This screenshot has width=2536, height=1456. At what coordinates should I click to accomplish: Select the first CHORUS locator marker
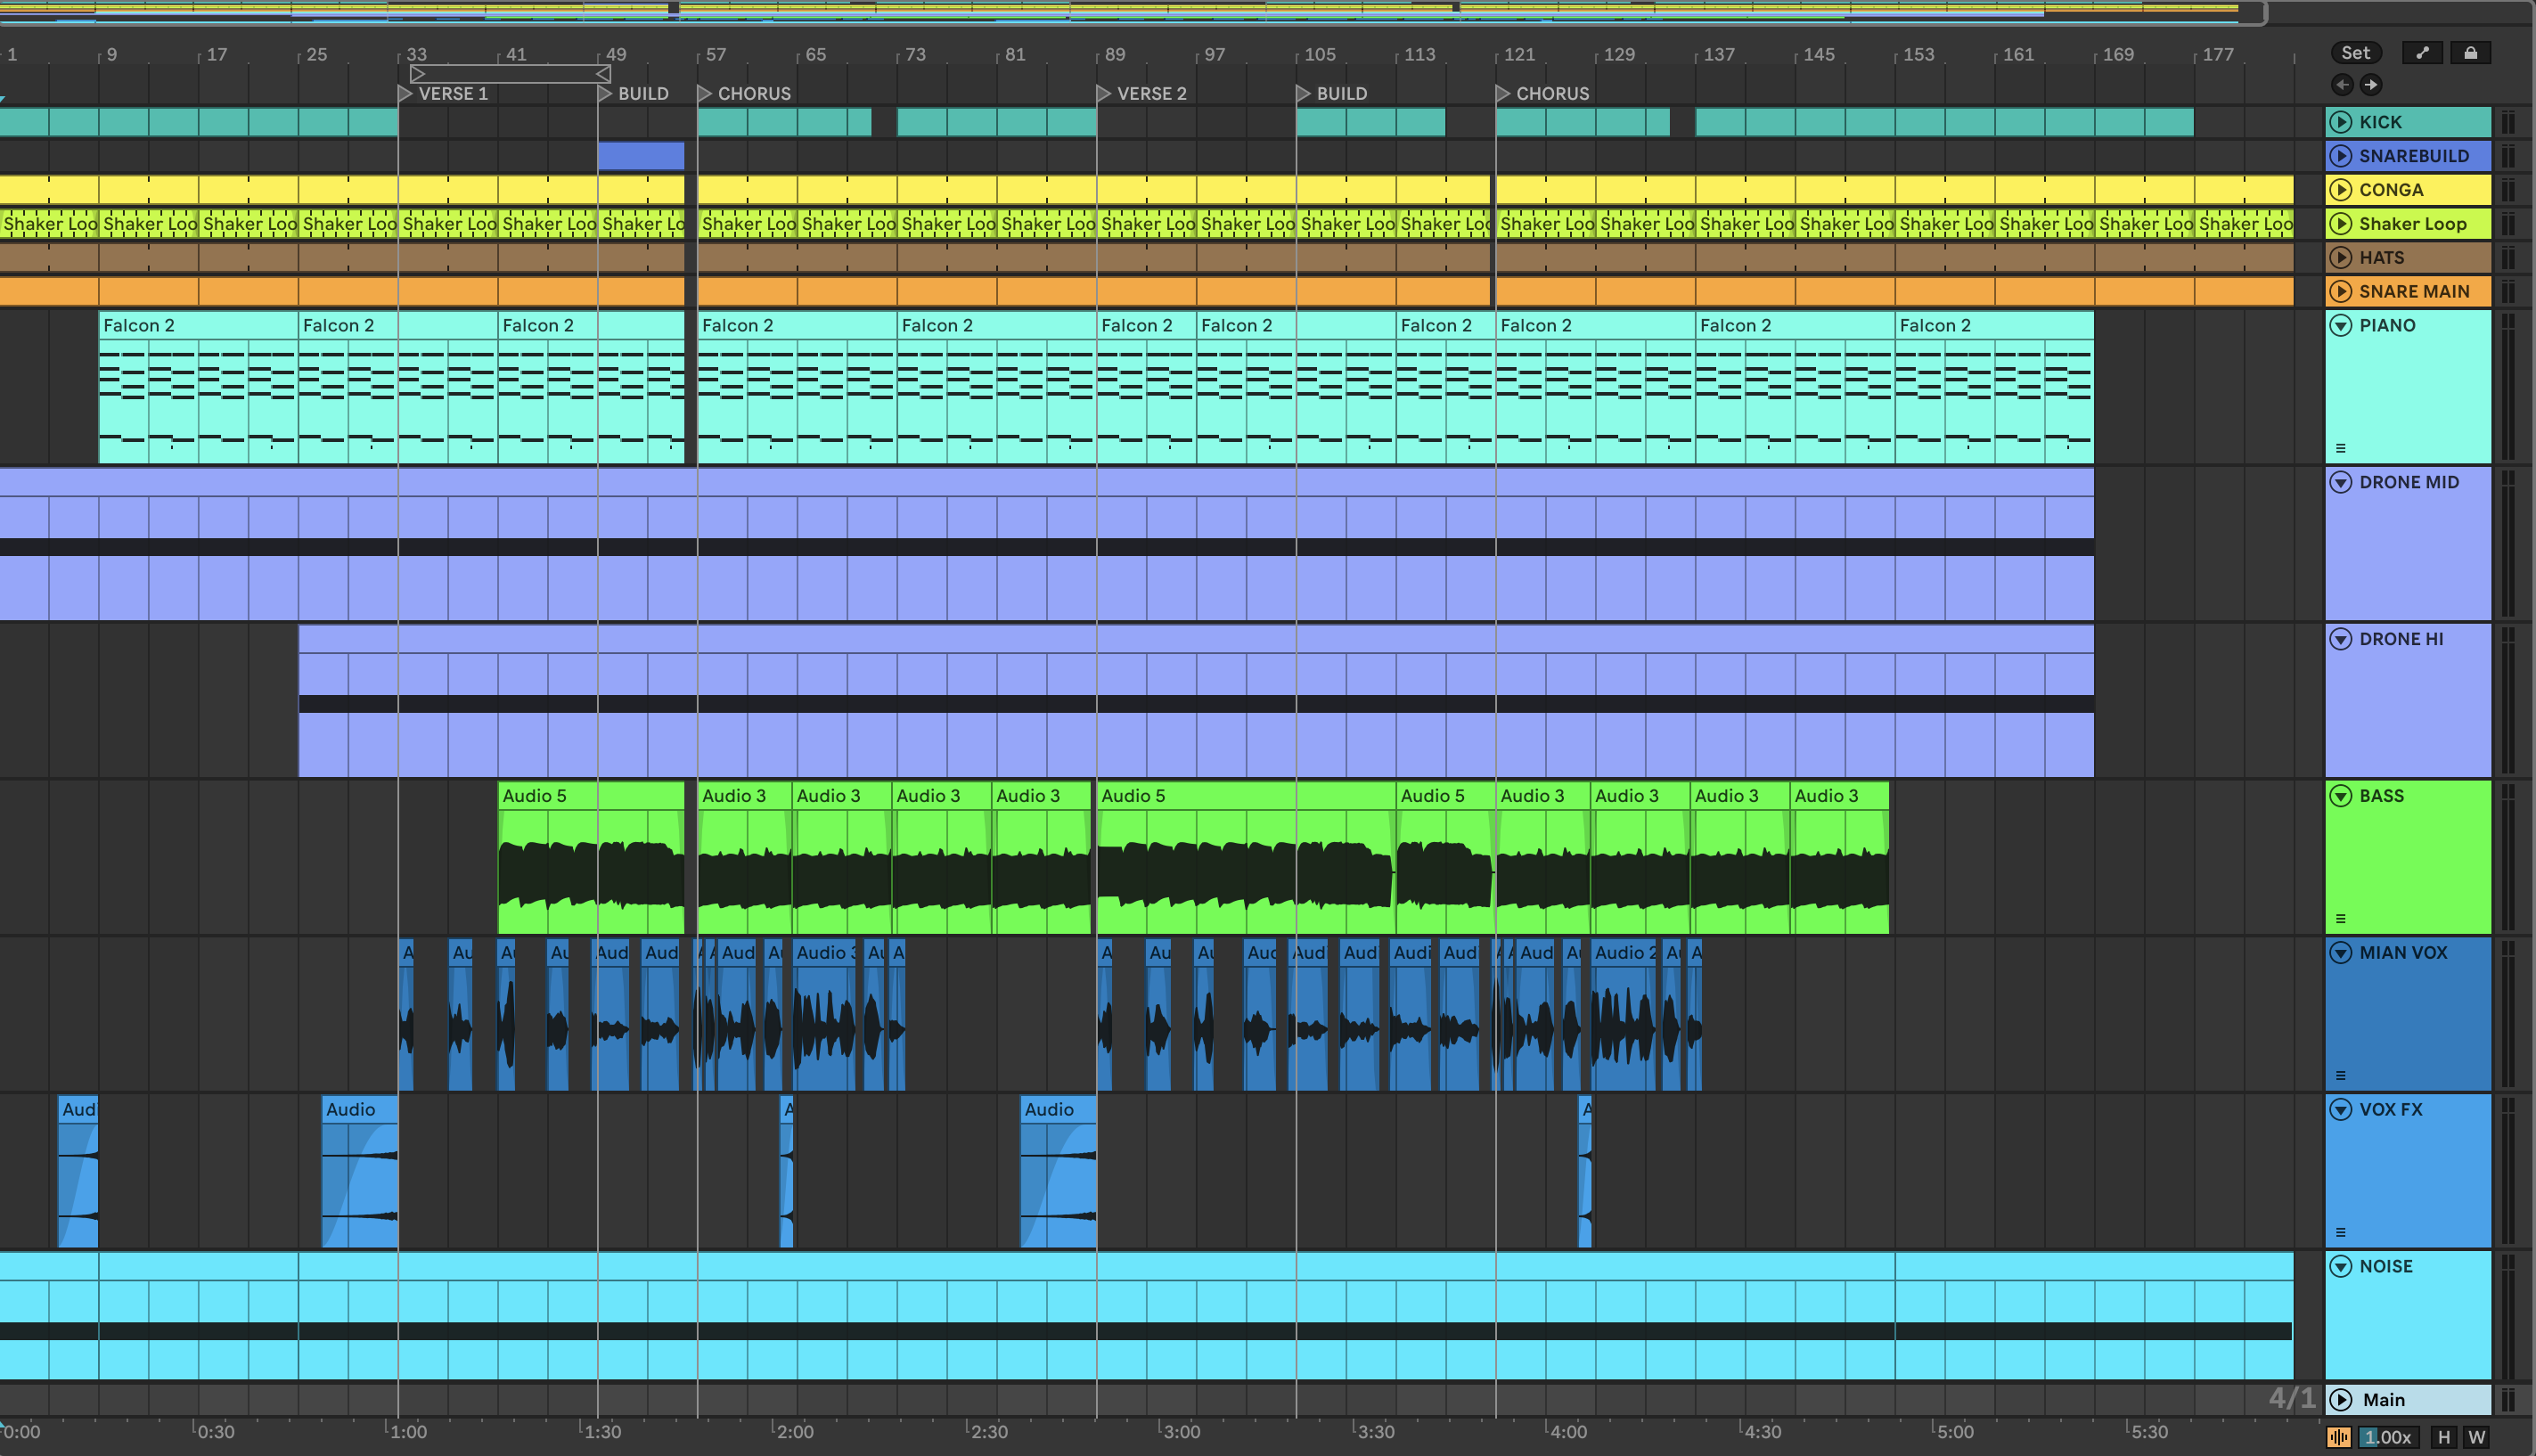[704, 93]
